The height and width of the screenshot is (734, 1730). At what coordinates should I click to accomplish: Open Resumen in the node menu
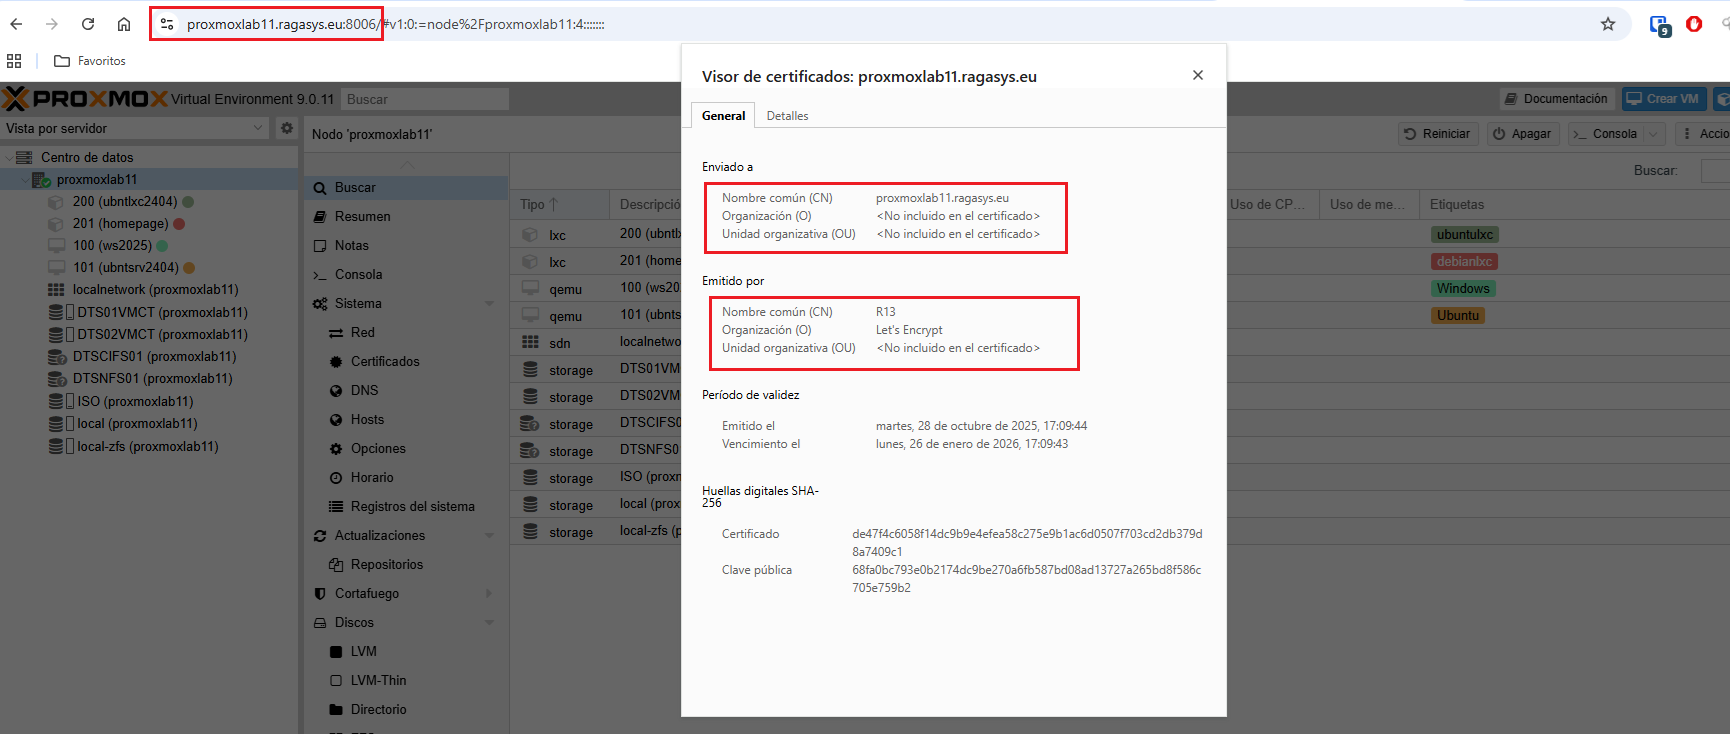[x=406, y=216]
